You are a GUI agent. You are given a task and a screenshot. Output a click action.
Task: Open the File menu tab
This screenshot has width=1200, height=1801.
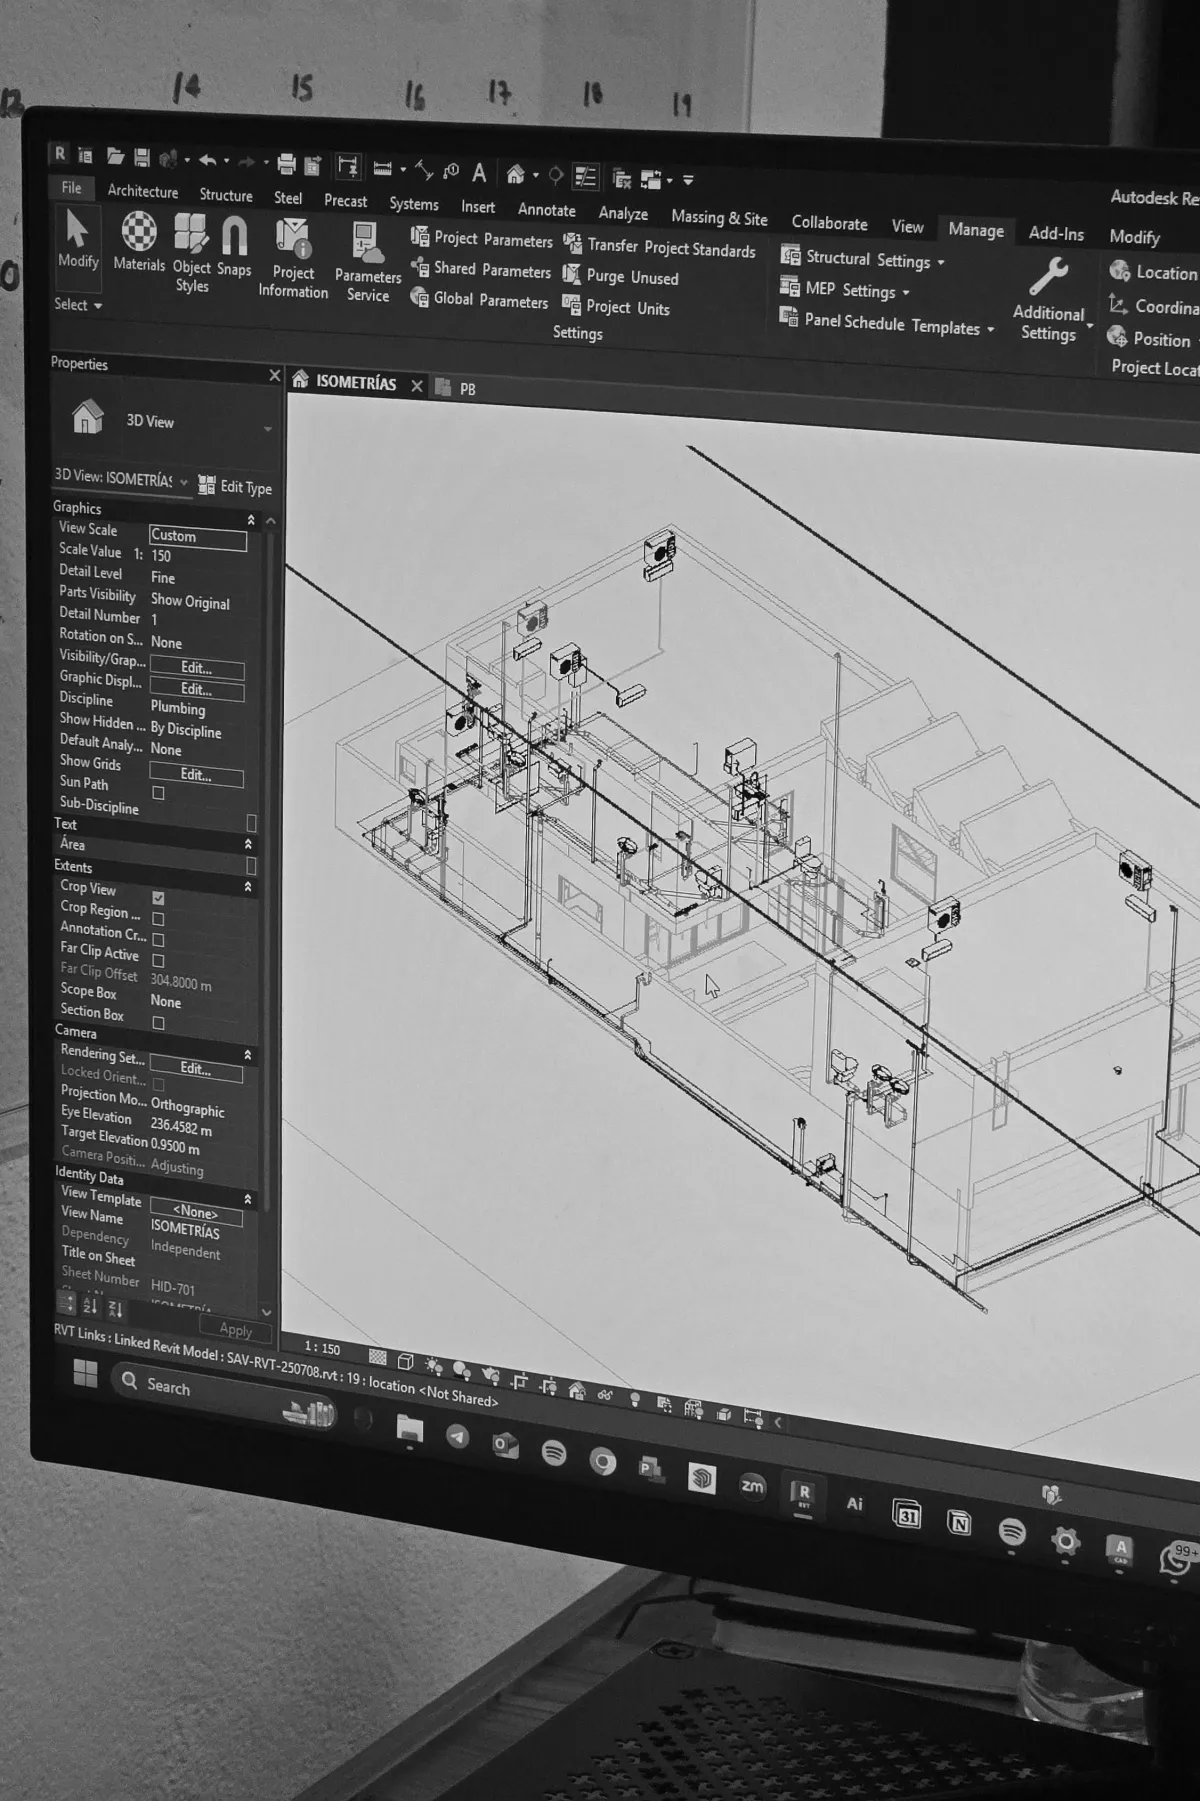71,188
